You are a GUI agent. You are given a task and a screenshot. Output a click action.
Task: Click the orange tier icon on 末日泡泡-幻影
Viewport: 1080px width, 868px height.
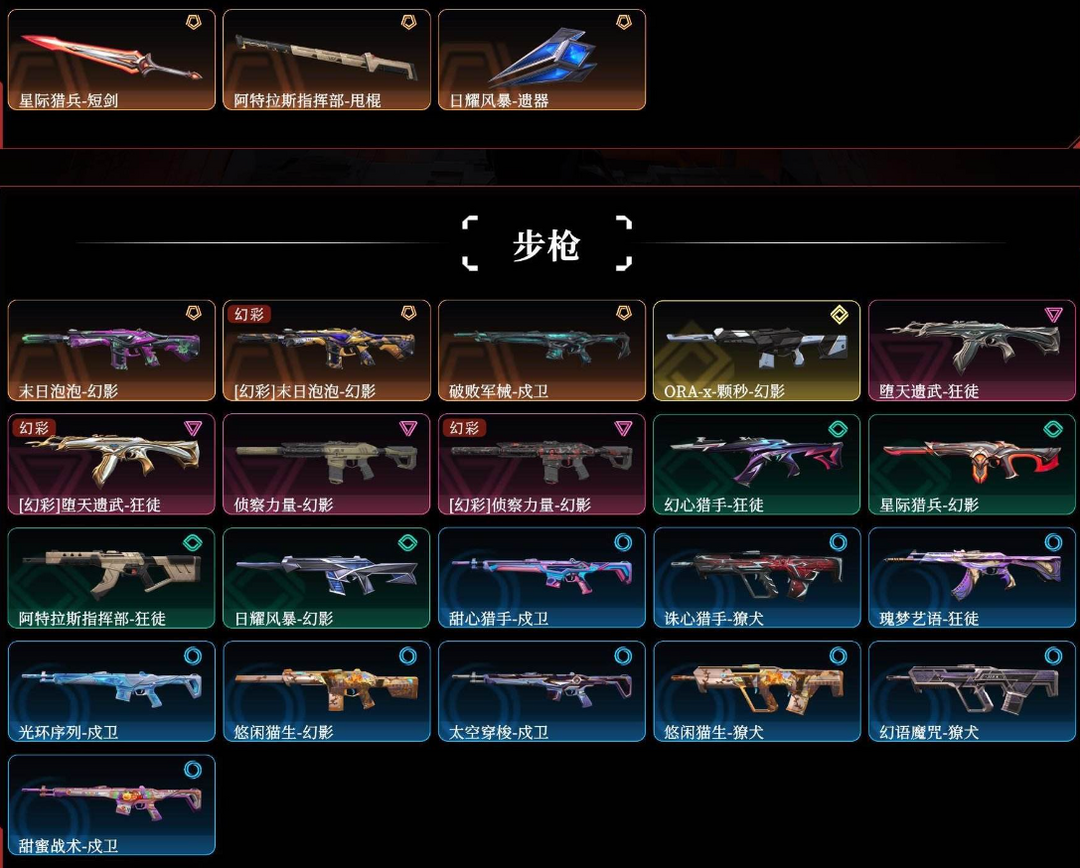coord(194,313)
